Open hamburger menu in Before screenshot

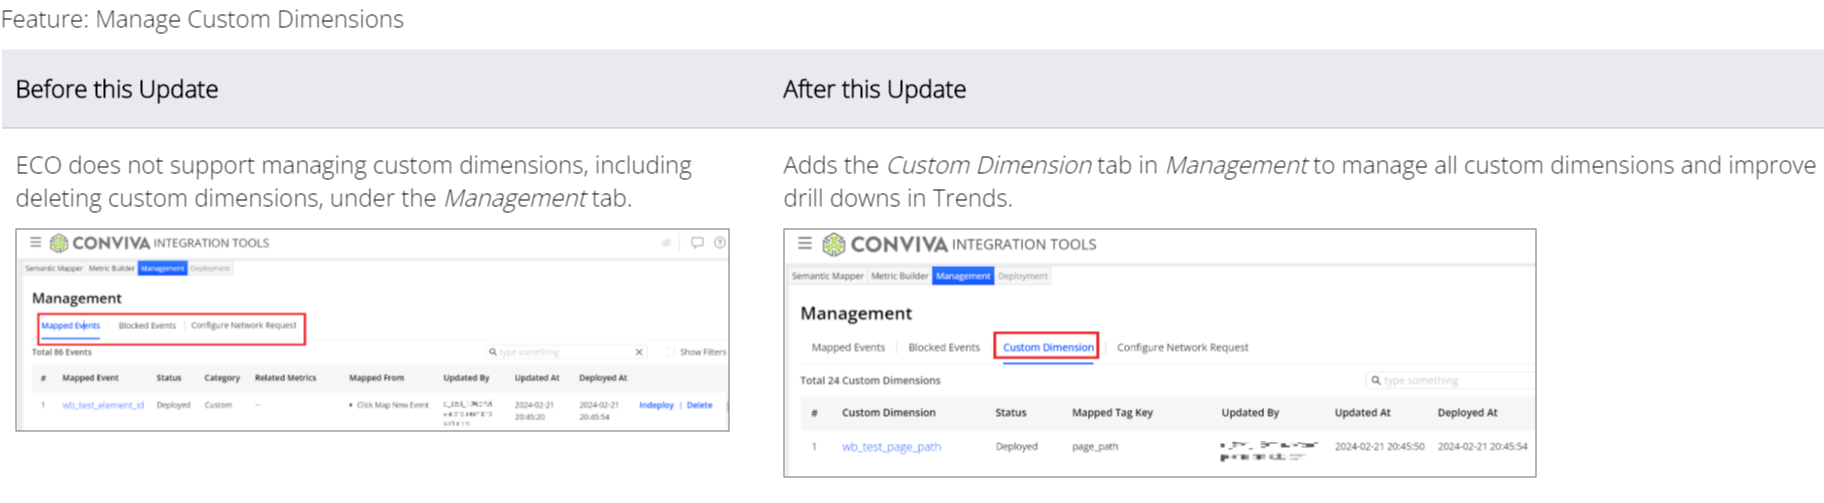[36, 242]
